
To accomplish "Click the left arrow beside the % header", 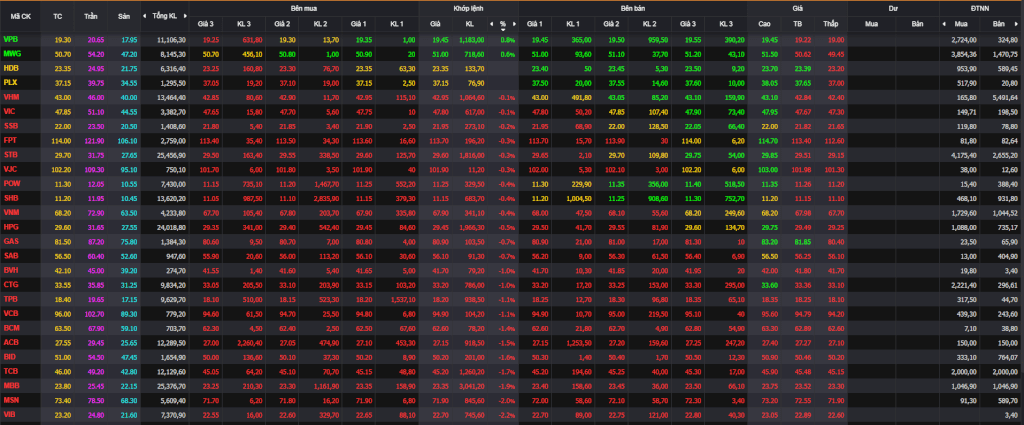I will [x=491, y=24].
